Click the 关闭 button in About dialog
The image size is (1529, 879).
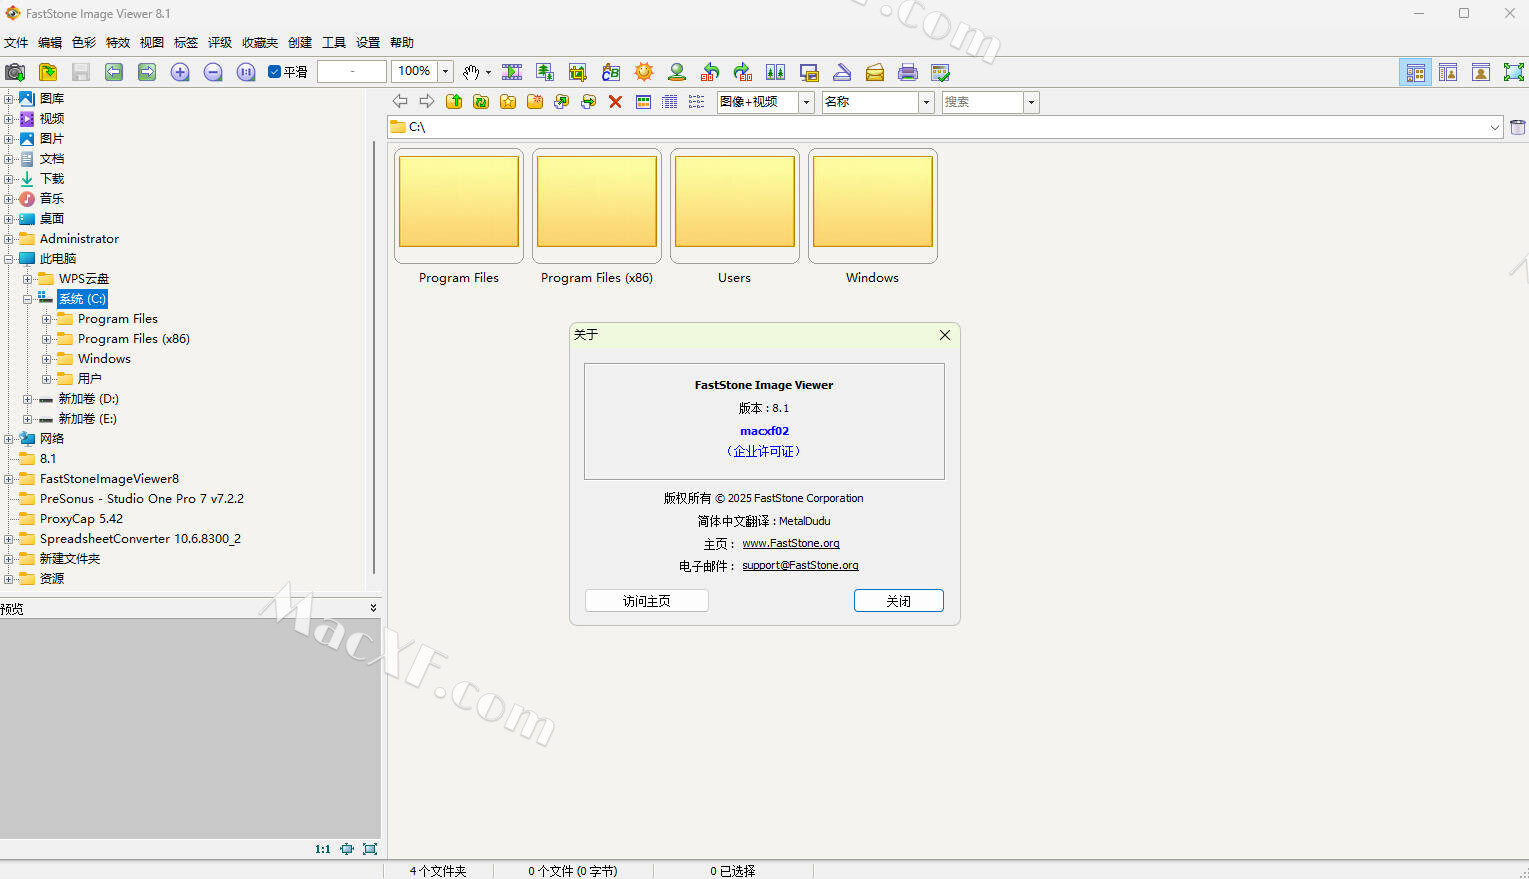(x=898, y=601)
